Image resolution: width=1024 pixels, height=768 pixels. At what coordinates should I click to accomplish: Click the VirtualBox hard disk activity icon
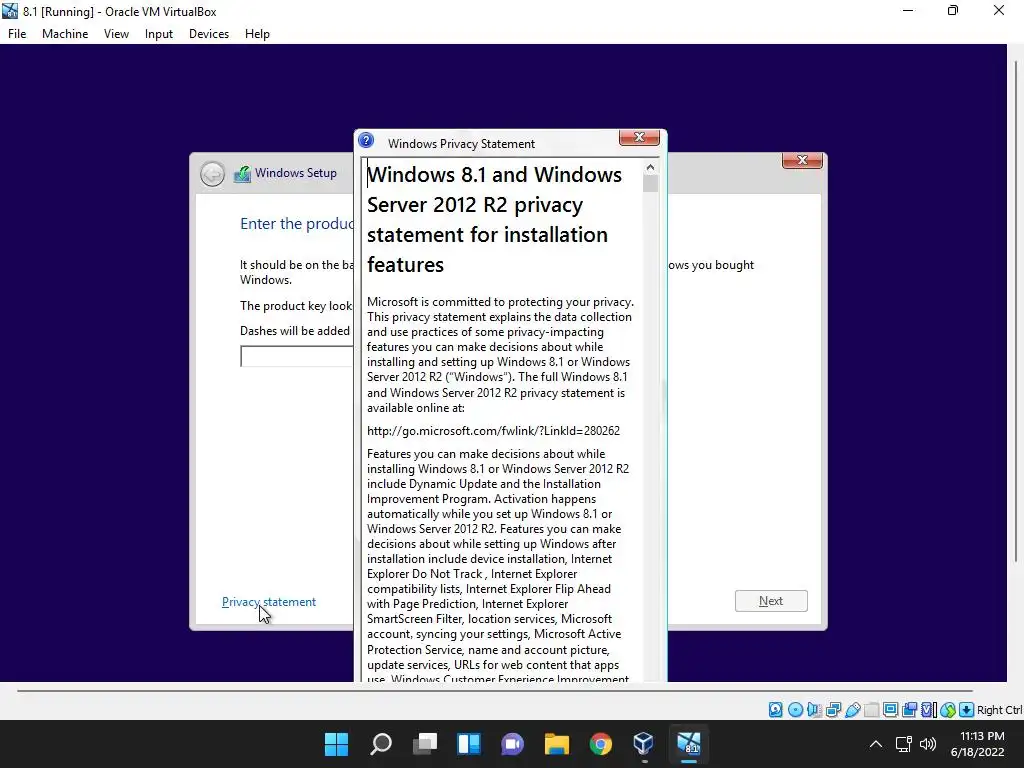(775, 710)
